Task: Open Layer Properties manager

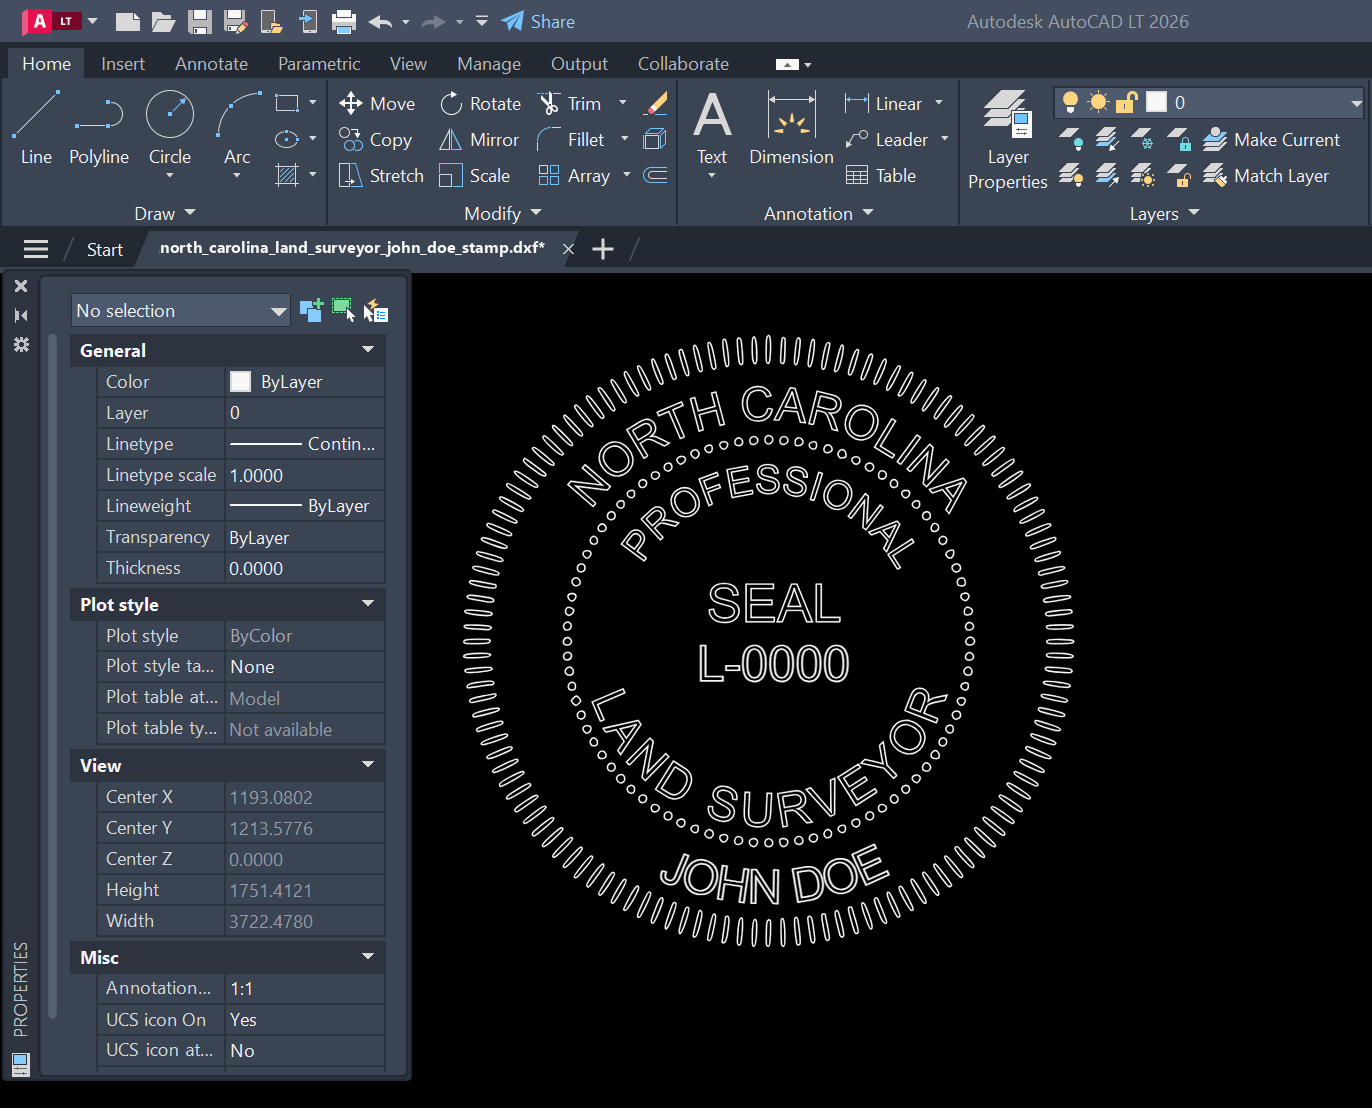Action: [1007, 140]
